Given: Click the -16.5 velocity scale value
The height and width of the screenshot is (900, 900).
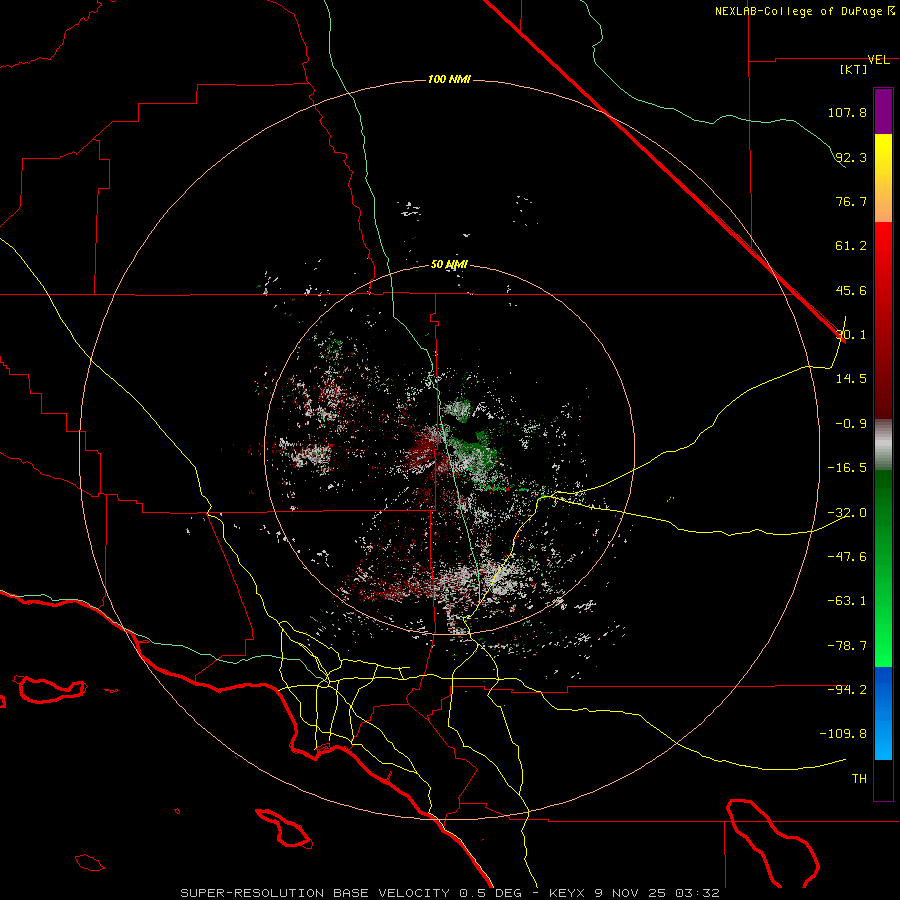Looking at the screenshot, I should (847, 468).
